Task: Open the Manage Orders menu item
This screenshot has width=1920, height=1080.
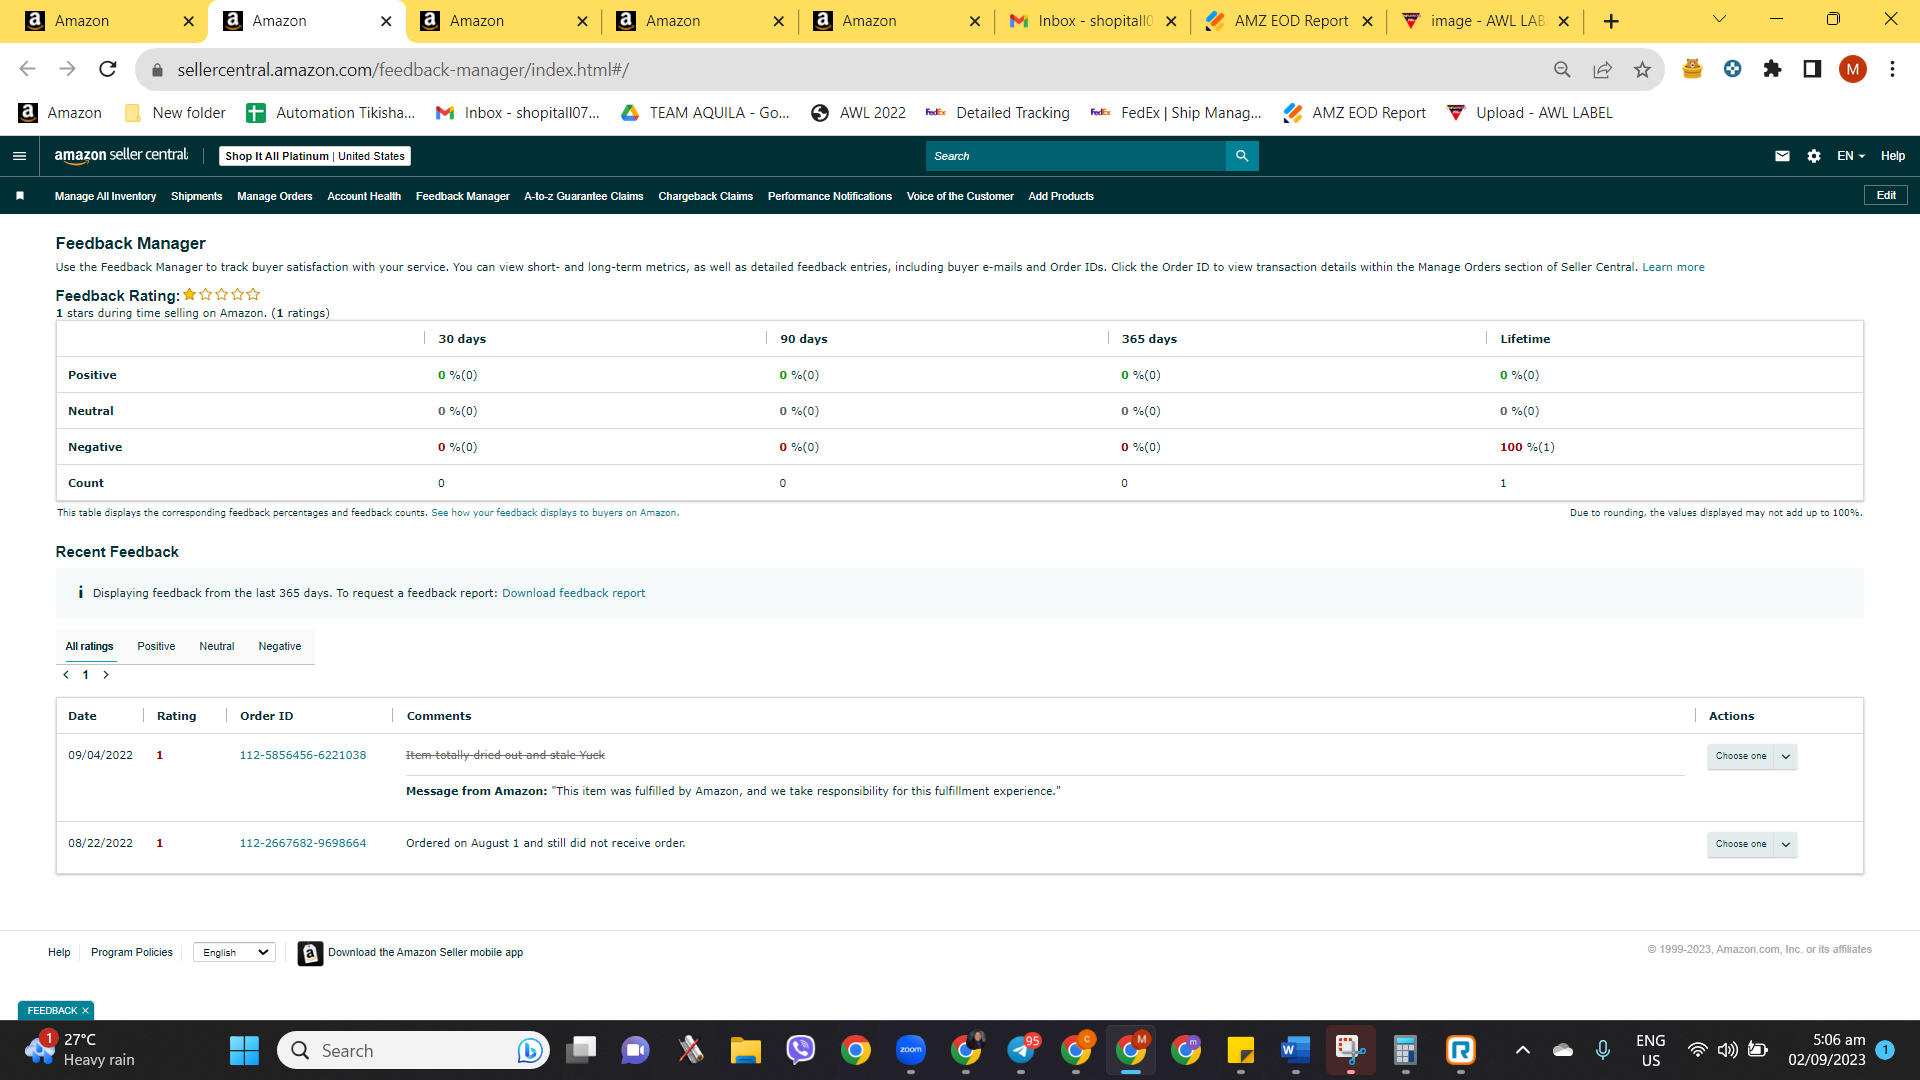Action: point(275,196)
